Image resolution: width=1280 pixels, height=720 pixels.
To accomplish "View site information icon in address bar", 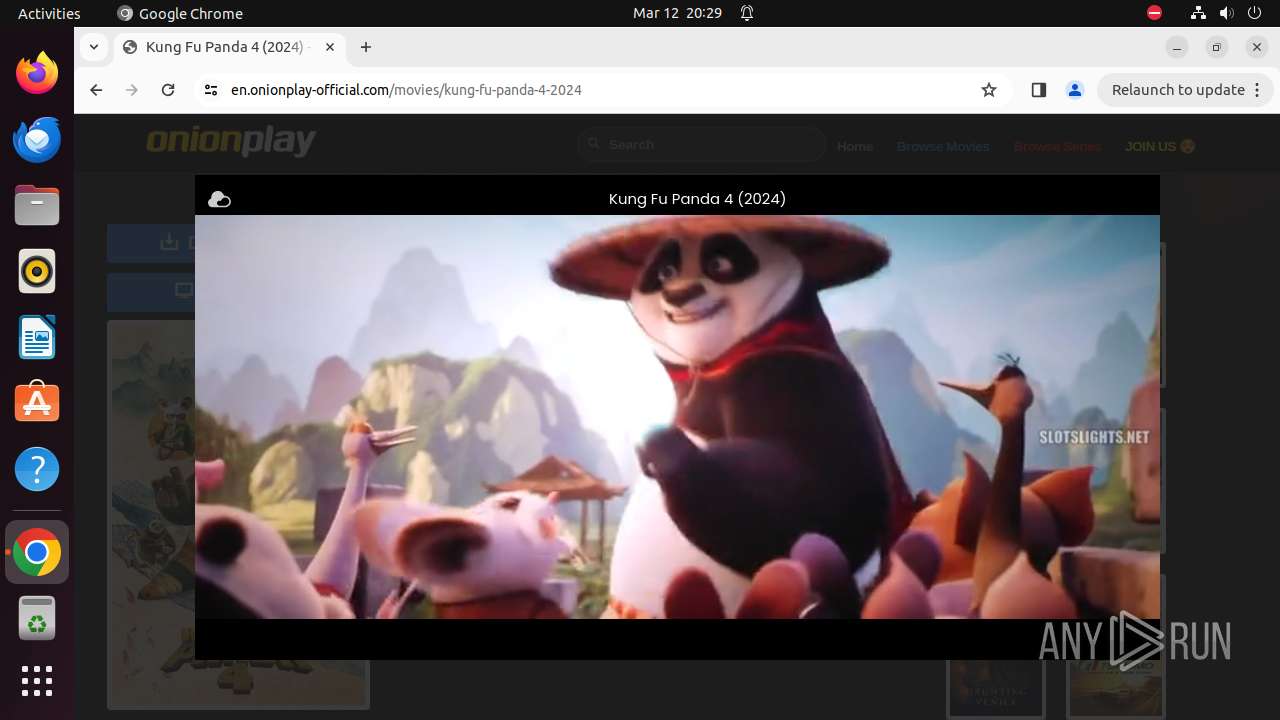I will [x=210, y=90].
